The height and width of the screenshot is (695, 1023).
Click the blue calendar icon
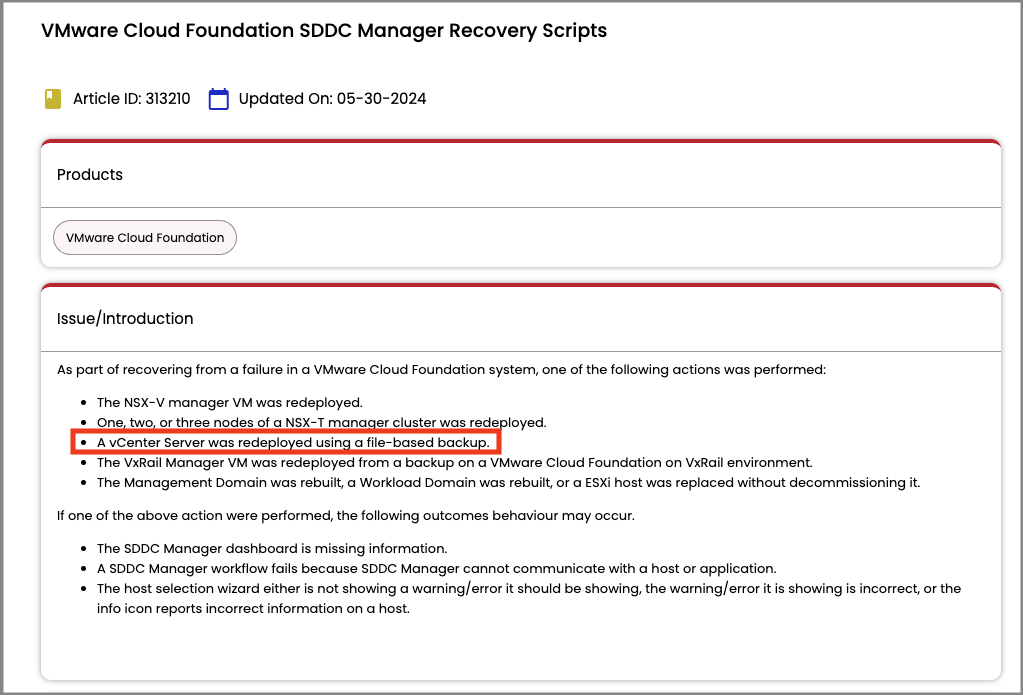click(219, 99)
